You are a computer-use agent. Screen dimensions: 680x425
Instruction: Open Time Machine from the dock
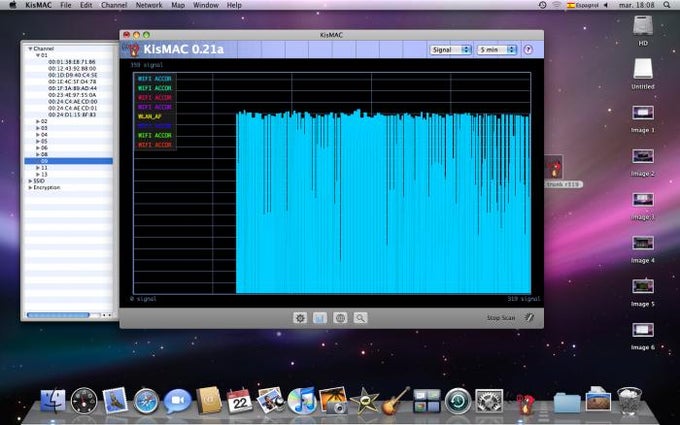point(458,401)
